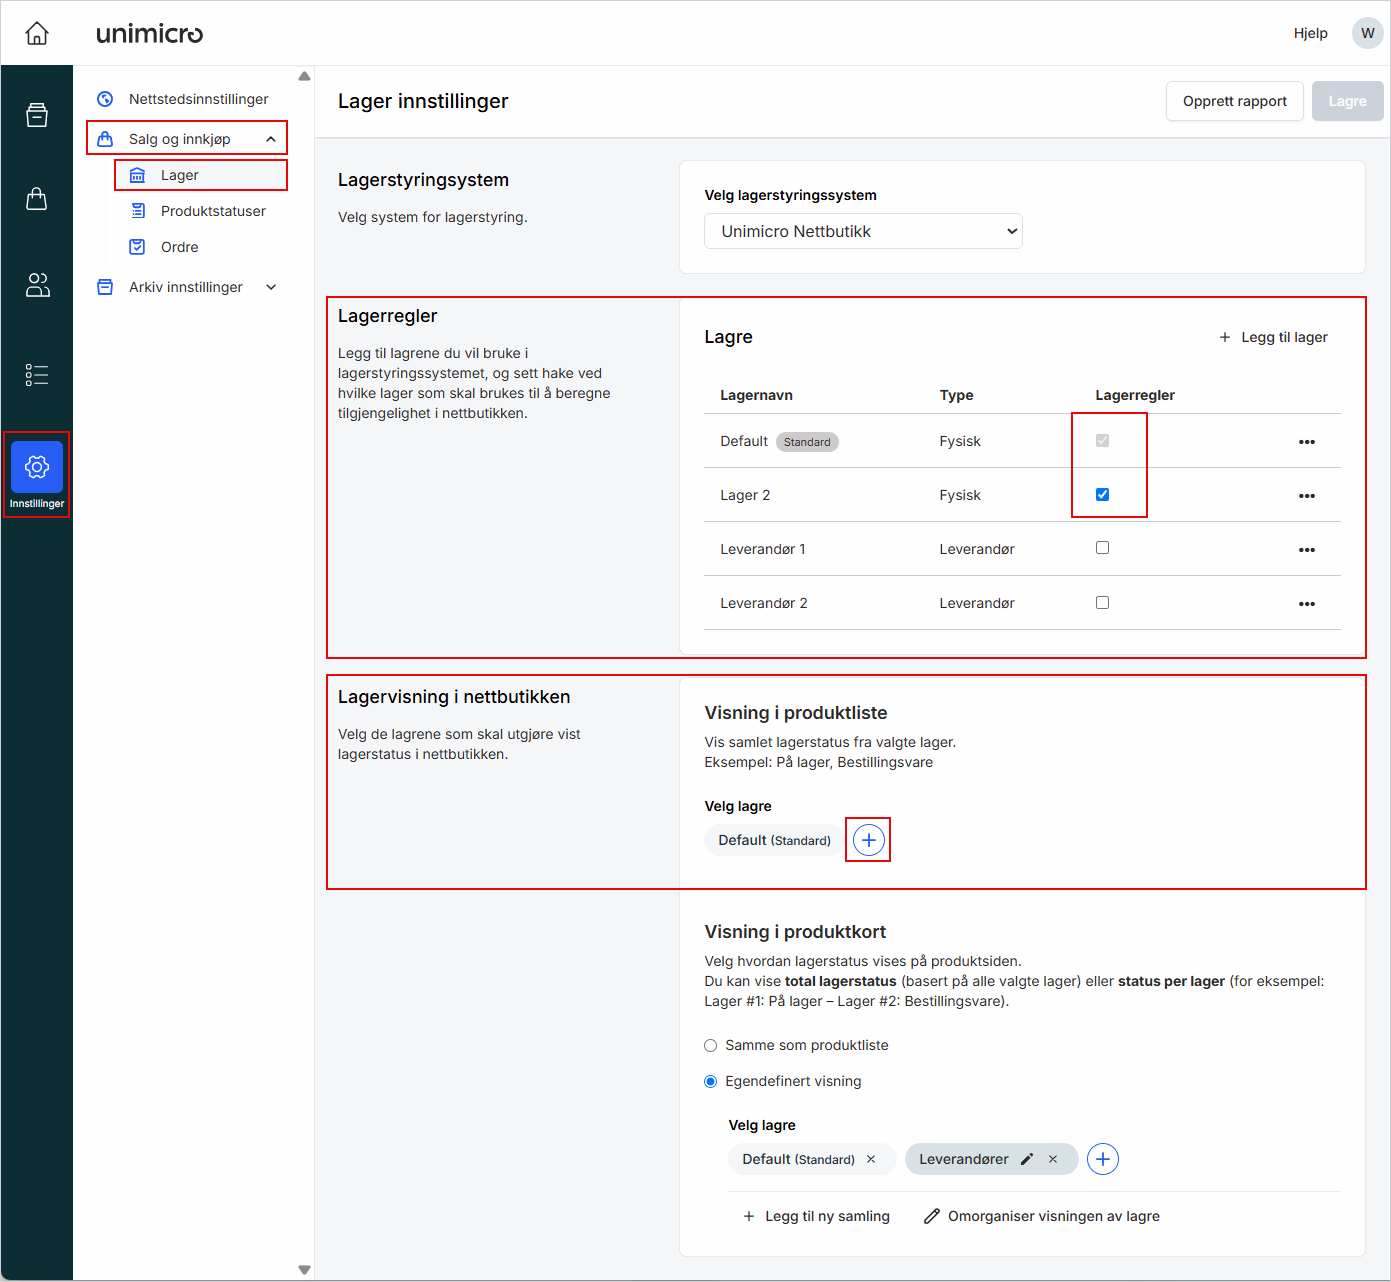Enable the Leverandør 1 lagerregler checkbox
The image size is (1391, 1282).
point(1102,548)
